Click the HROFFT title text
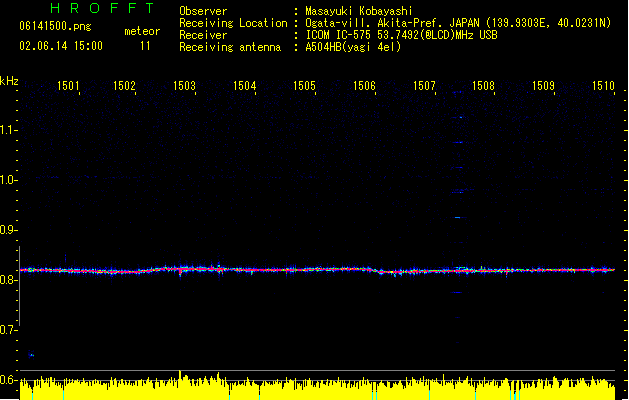Viewport: 629px width, 400px height. click(102, 8)
